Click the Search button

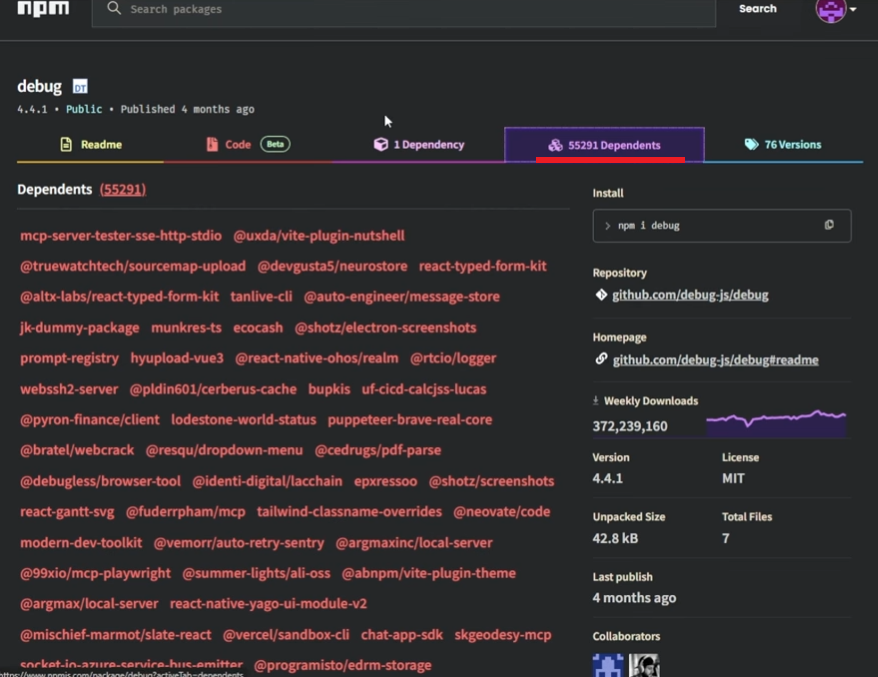tap(758, 8)
